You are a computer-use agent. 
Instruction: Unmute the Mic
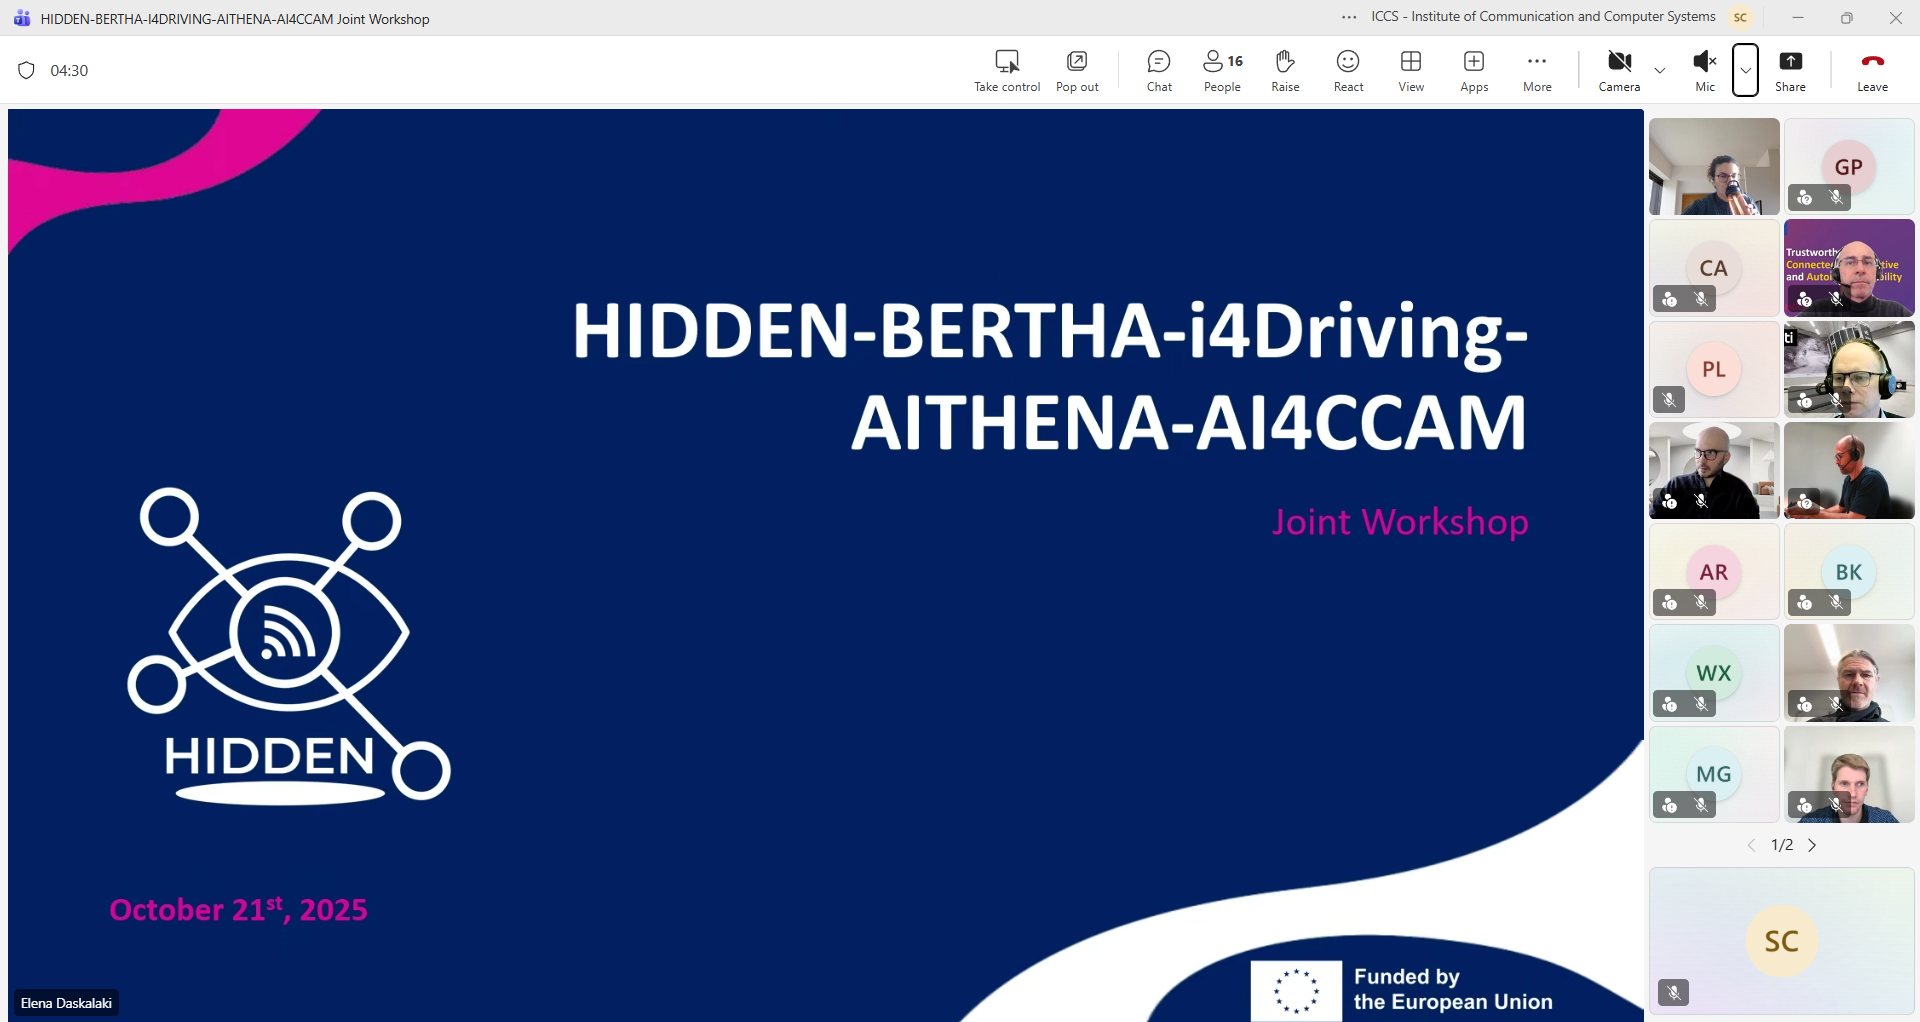(x=1704, y=71)
